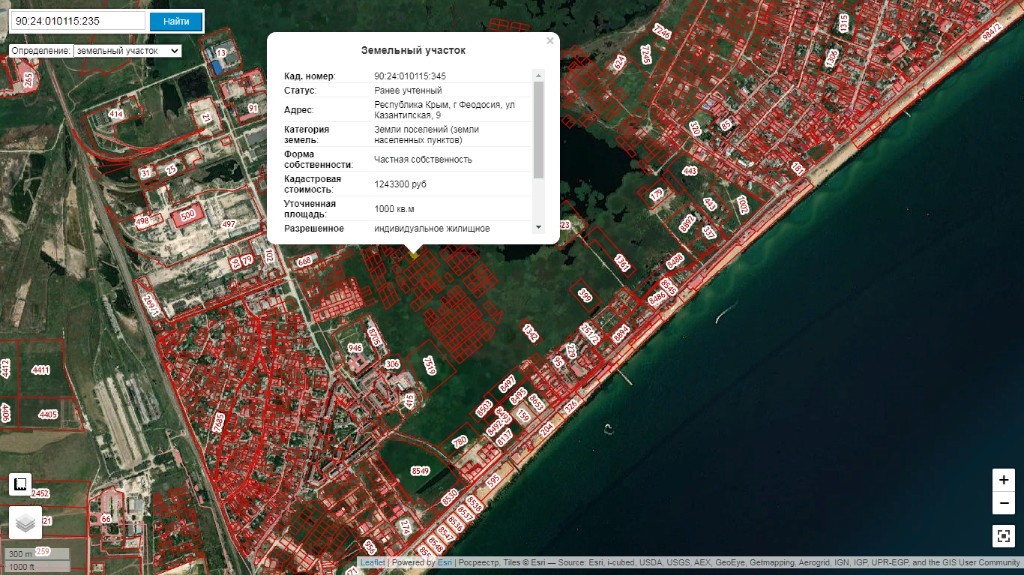Select parcel labeled 4411 on map
This screenshot has width=1024, height=575.
(x=40, y=370)
